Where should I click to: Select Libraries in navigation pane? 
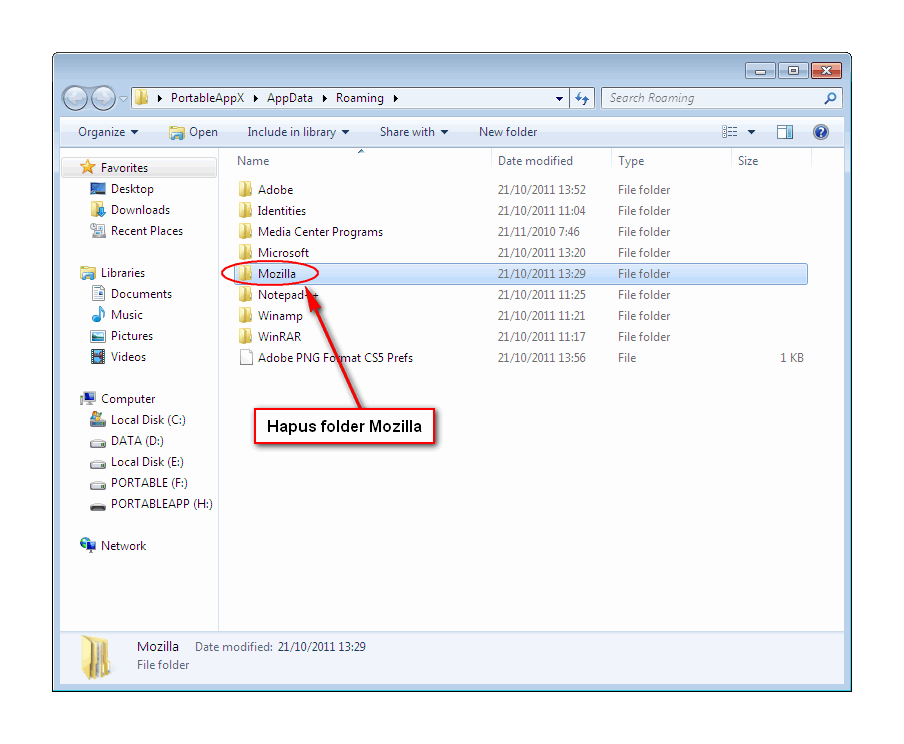(x=122, y=273)
